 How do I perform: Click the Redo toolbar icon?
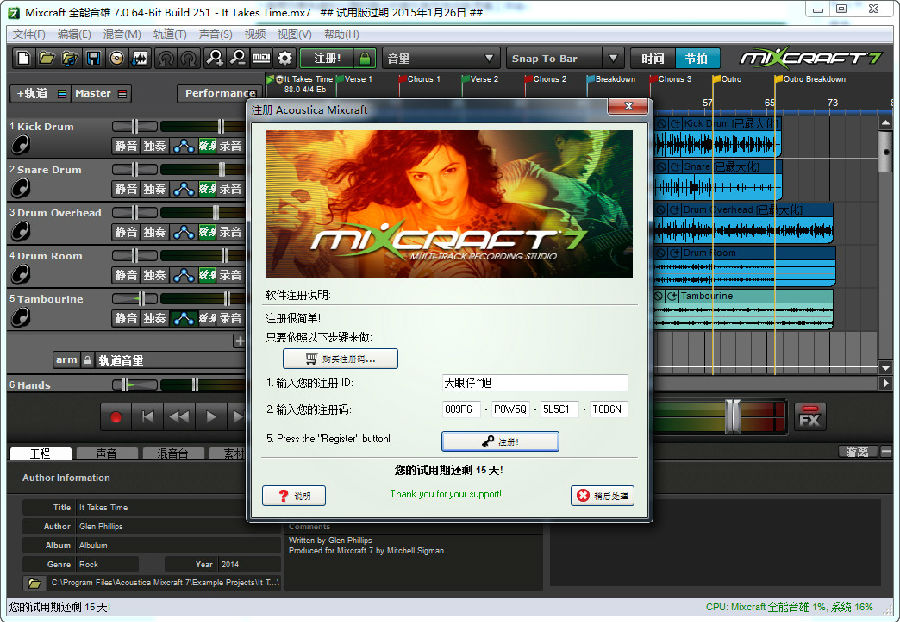pyautogui.click(x=189, y=58)
